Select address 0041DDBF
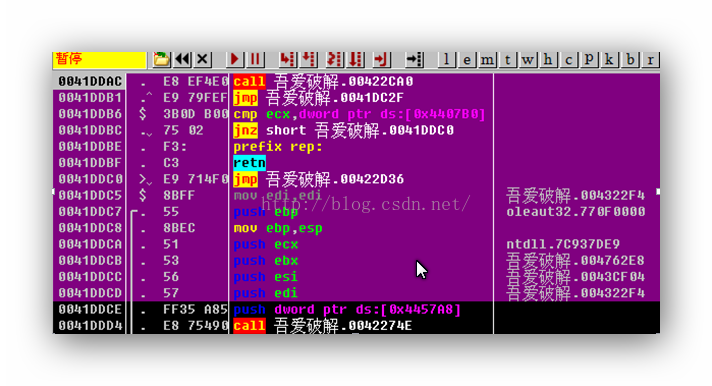Image resolution: width=712 pixels, height=386 pixels. (90, 163)
